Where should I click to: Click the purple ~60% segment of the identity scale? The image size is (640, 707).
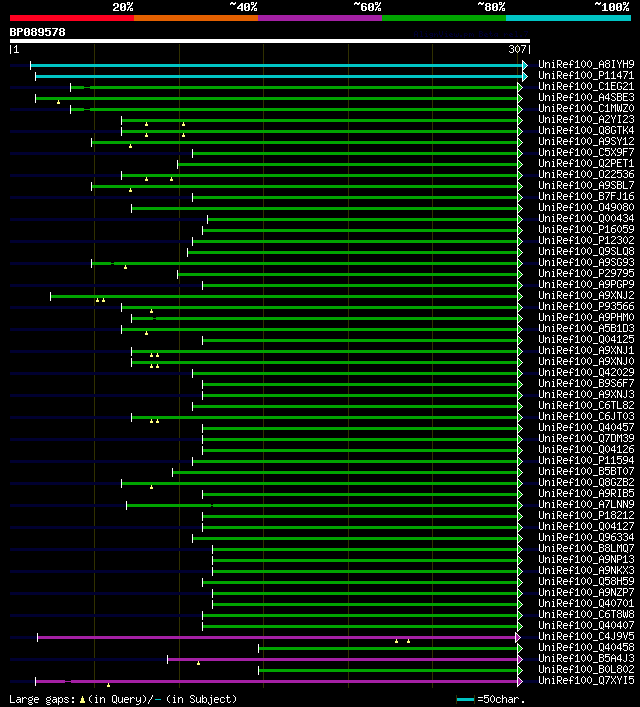(320, 18)
